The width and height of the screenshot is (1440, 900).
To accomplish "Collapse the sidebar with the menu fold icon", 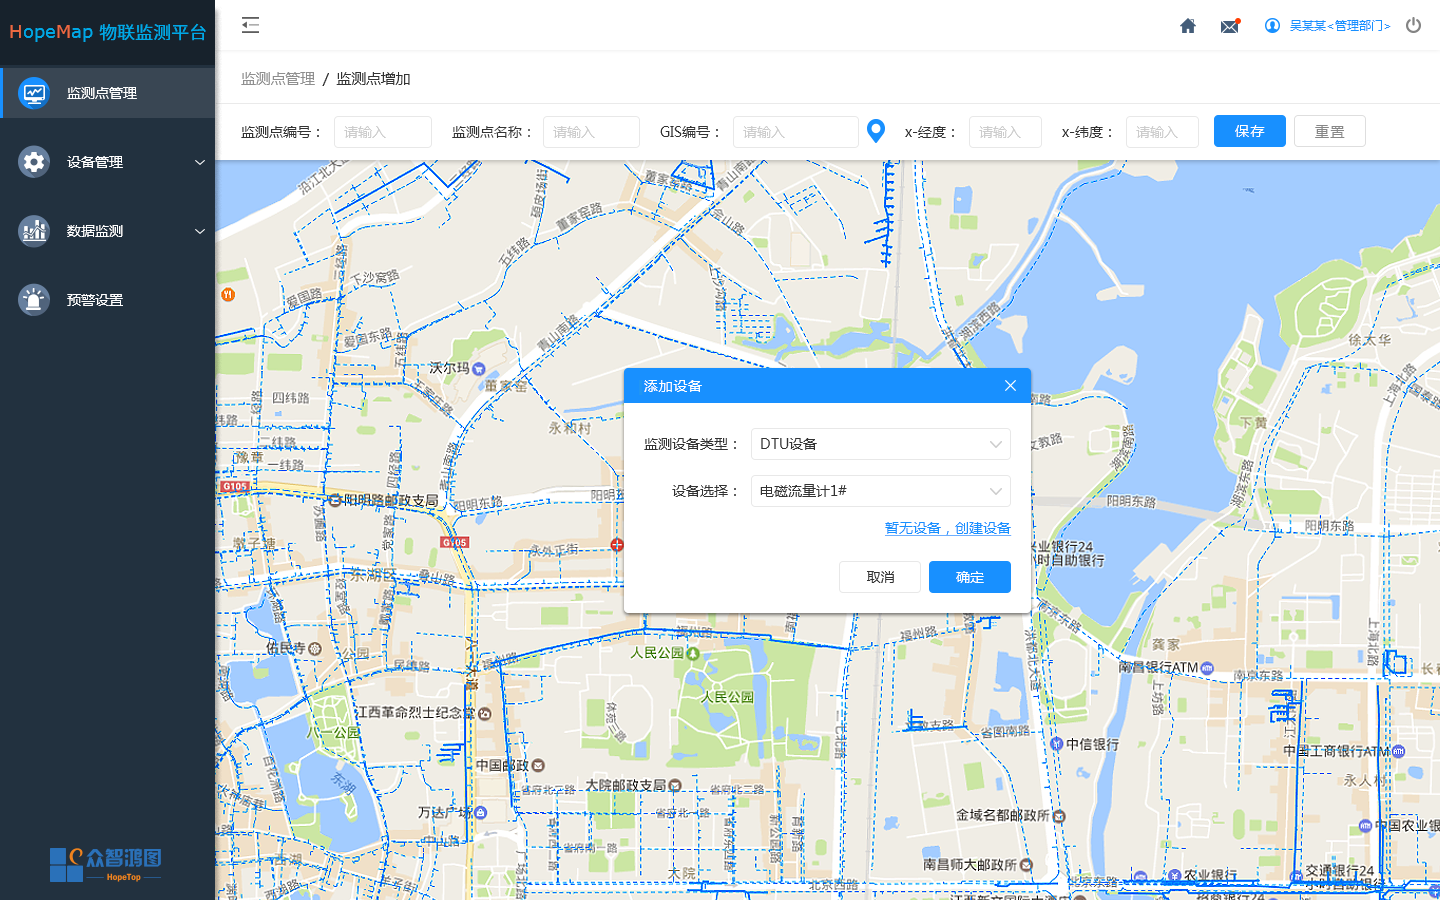I will (x=250, y=25).
